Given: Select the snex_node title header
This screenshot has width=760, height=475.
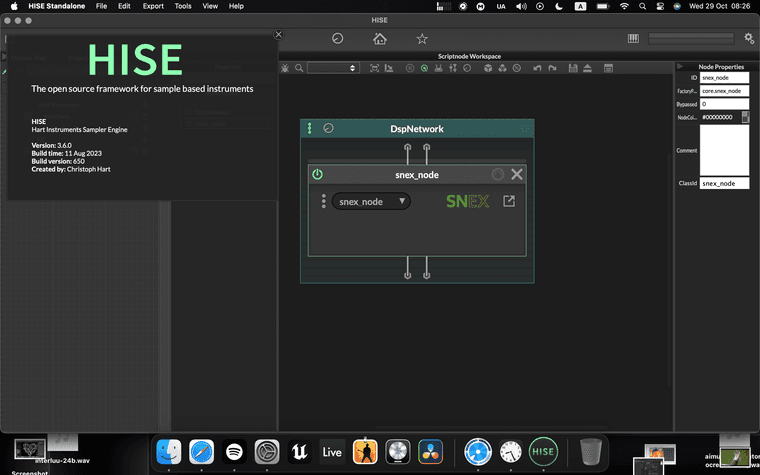Looking at the screenshot, I should tap(417, 175).
